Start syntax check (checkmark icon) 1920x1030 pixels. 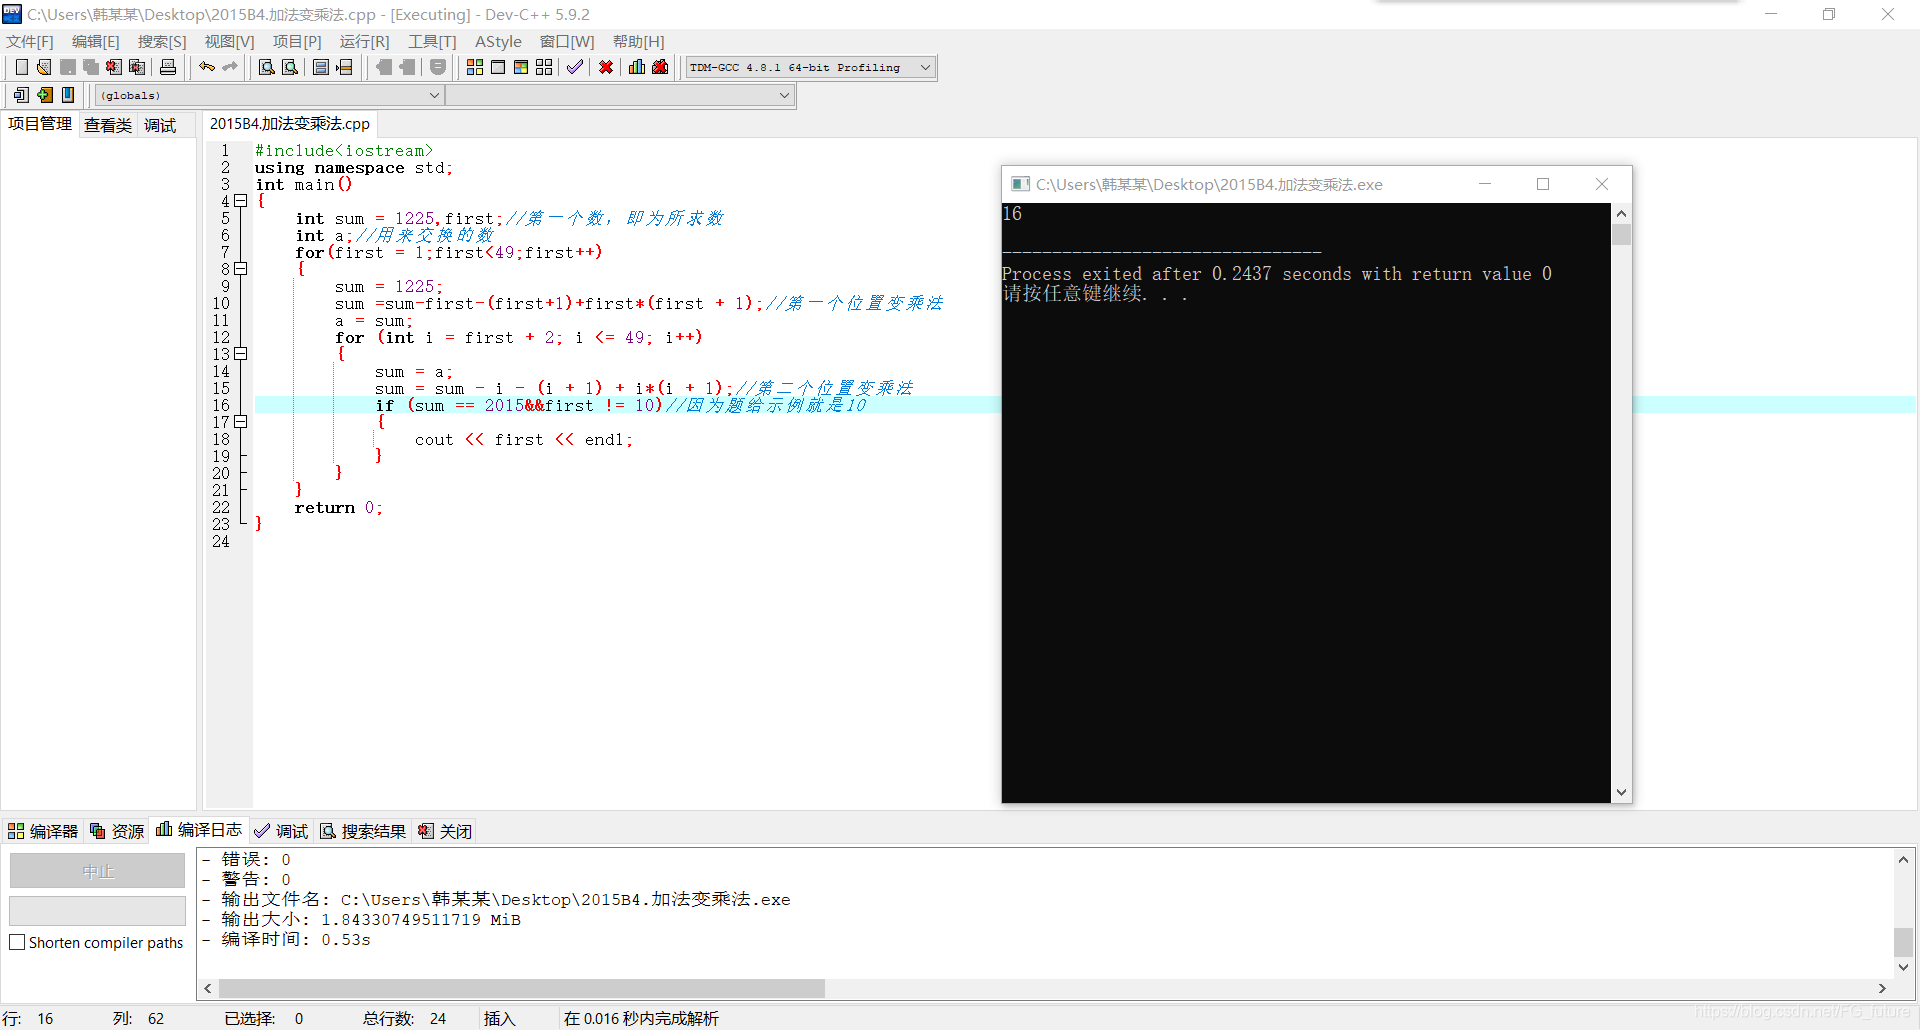[575, 67]
